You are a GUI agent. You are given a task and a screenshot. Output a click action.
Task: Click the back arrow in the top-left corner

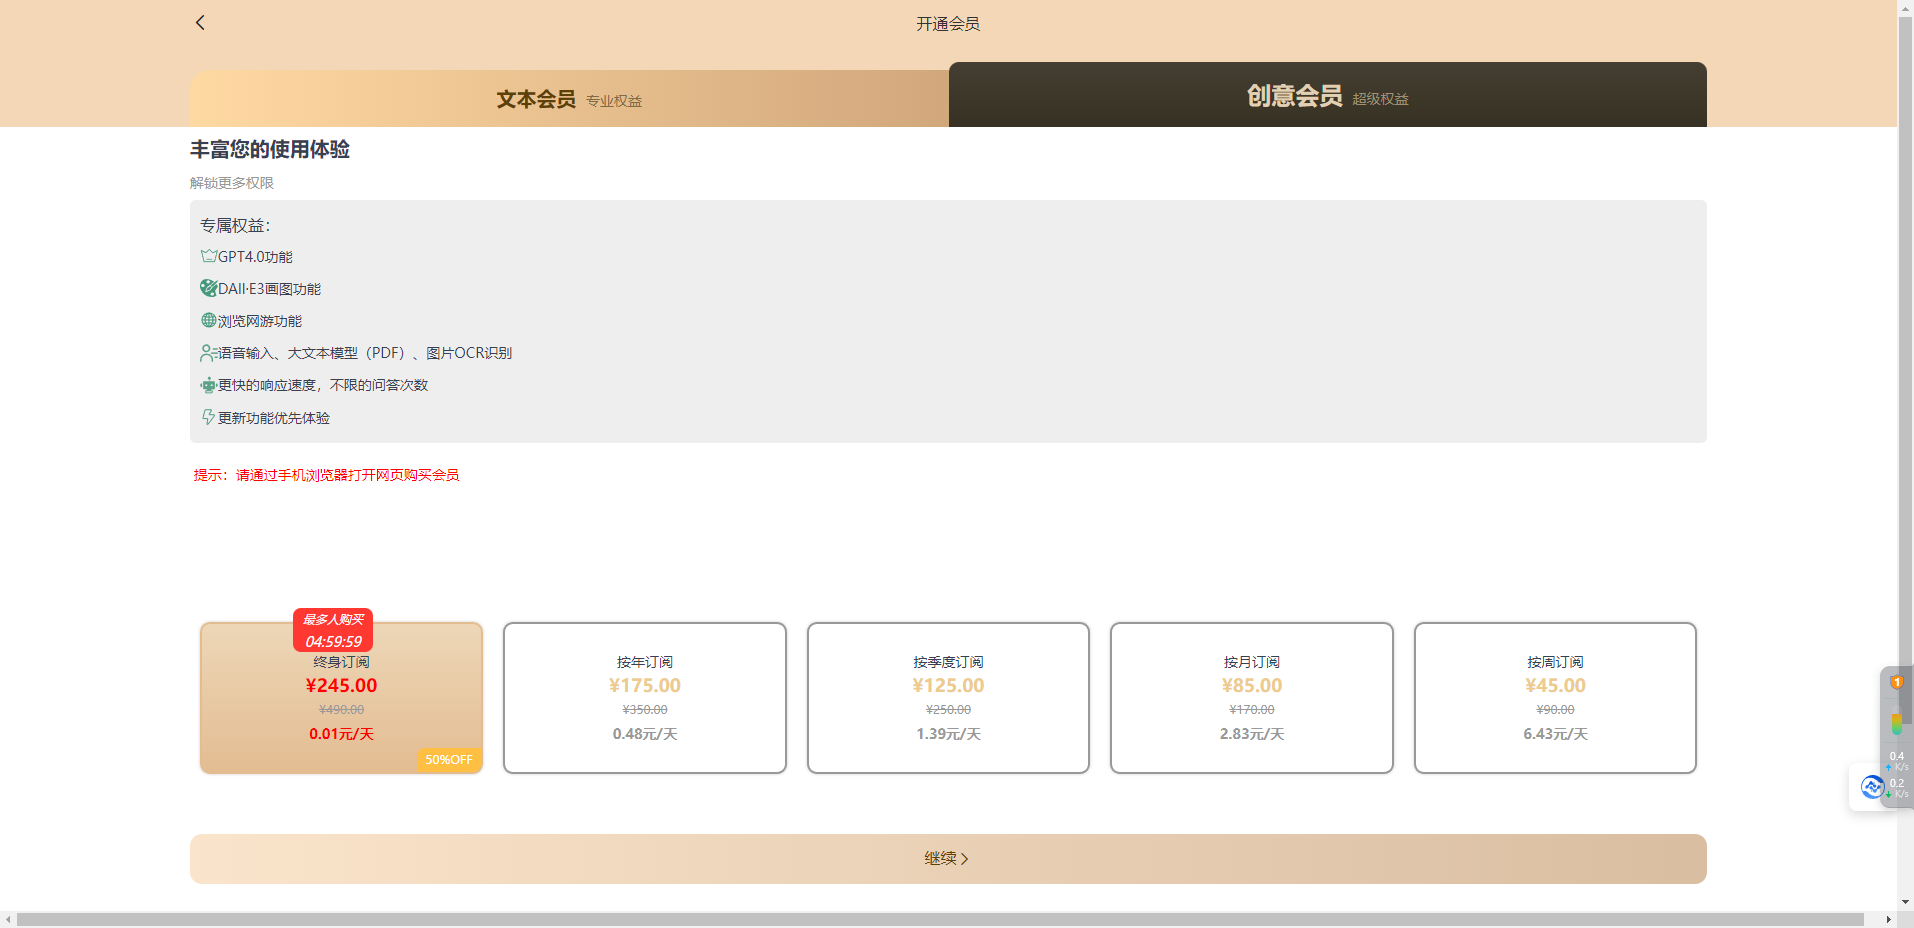click(199, 22)
